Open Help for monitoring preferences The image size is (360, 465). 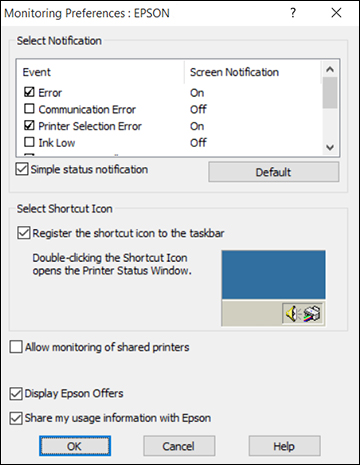(284, 446)
